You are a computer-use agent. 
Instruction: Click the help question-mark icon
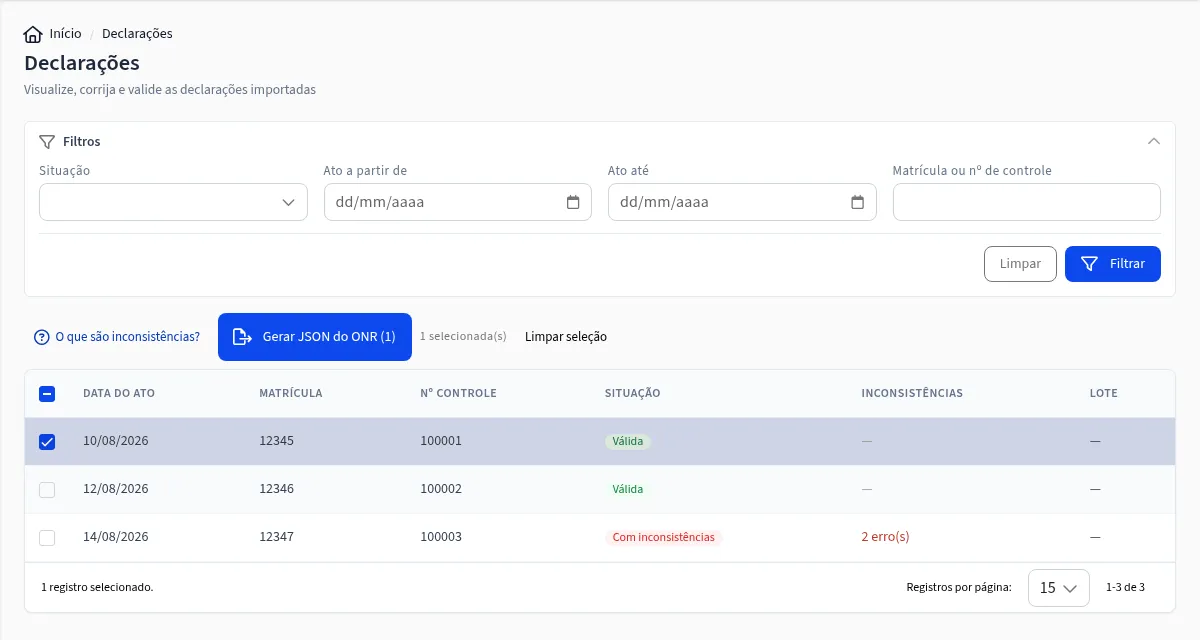pyautogui.click(x=42, y=337)
